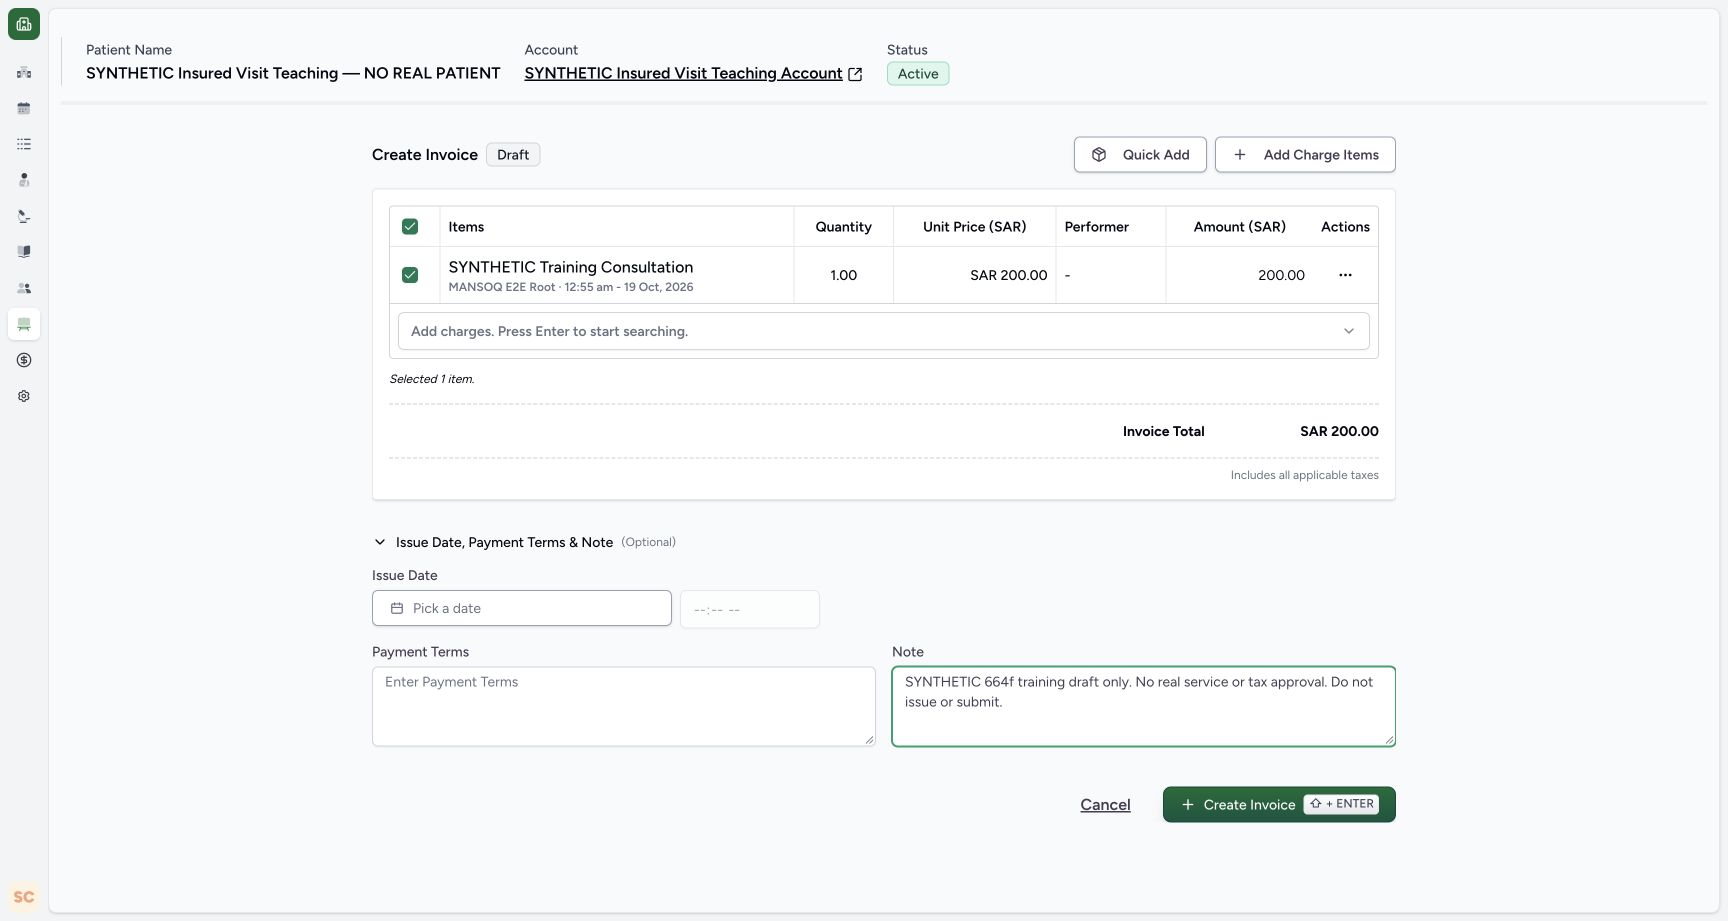Viewport: 1728px width, 921px height.
Task: Open three-dot actions for Training Consultation
Action: coord(1345,275)
